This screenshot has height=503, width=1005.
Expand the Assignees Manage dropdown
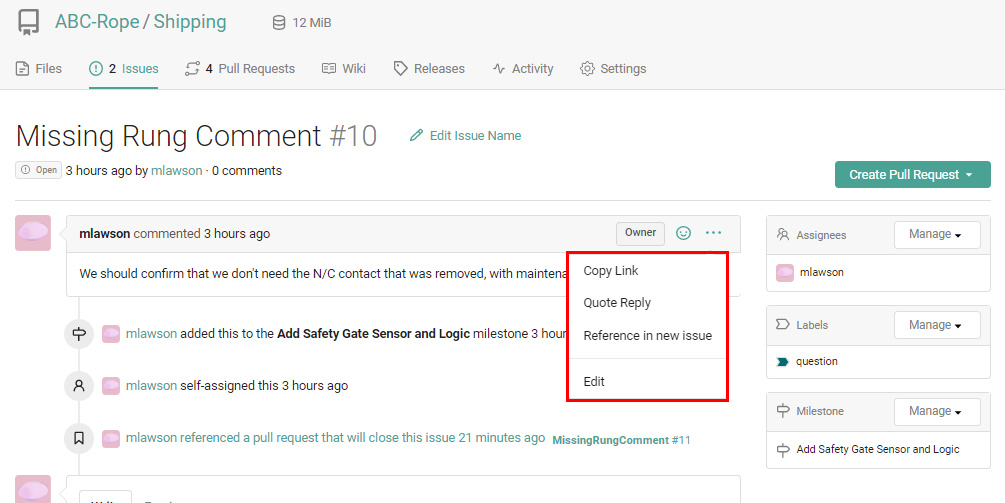935,235
